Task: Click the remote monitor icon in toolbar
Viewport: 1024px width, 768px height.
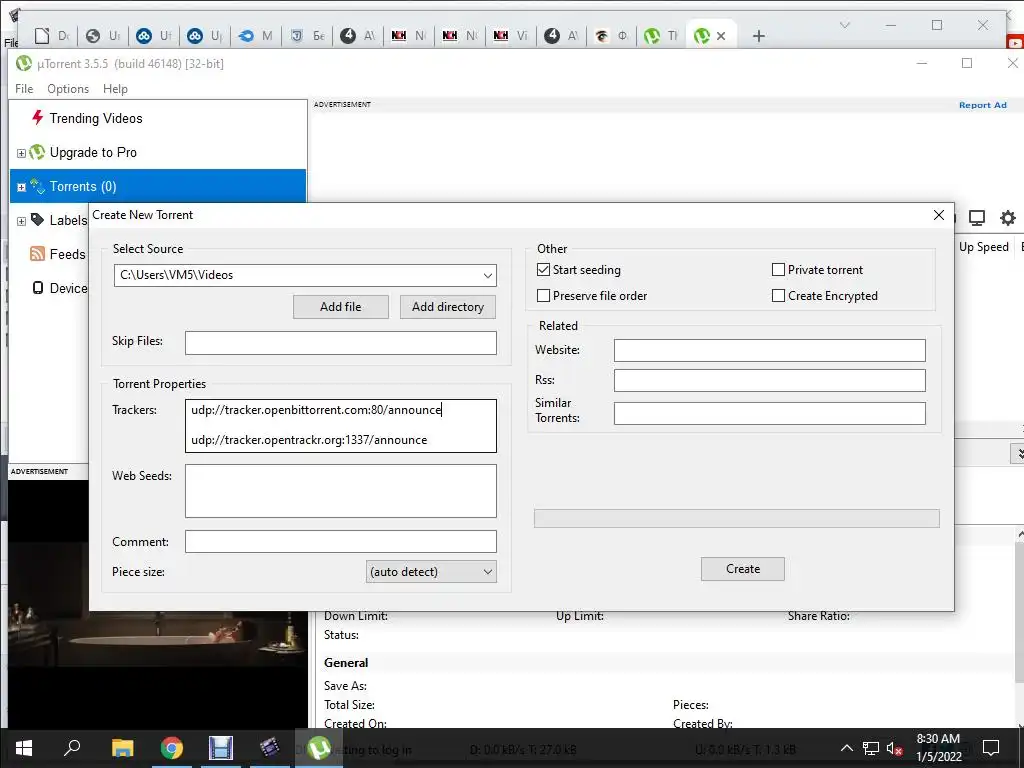Action: click(976, 217)
